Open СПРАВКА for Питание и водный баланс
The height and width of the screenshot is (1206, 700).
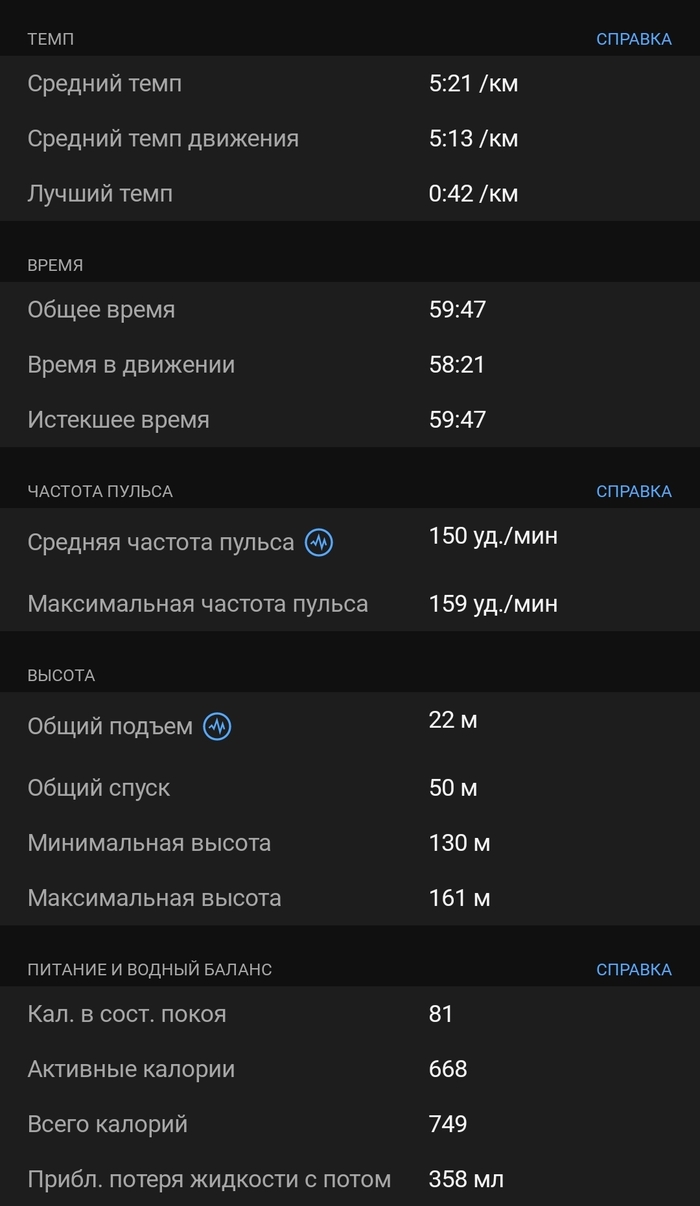click(x=633, y=969)
